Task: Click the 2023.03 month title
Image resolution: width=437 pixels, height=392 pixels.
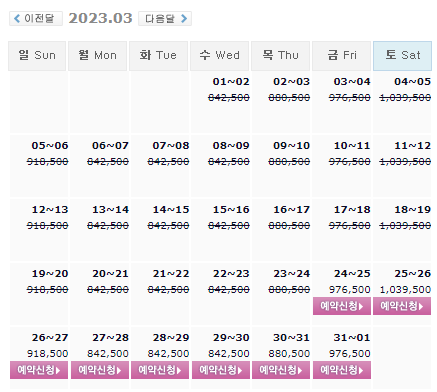Action: (x=100, y=18)
